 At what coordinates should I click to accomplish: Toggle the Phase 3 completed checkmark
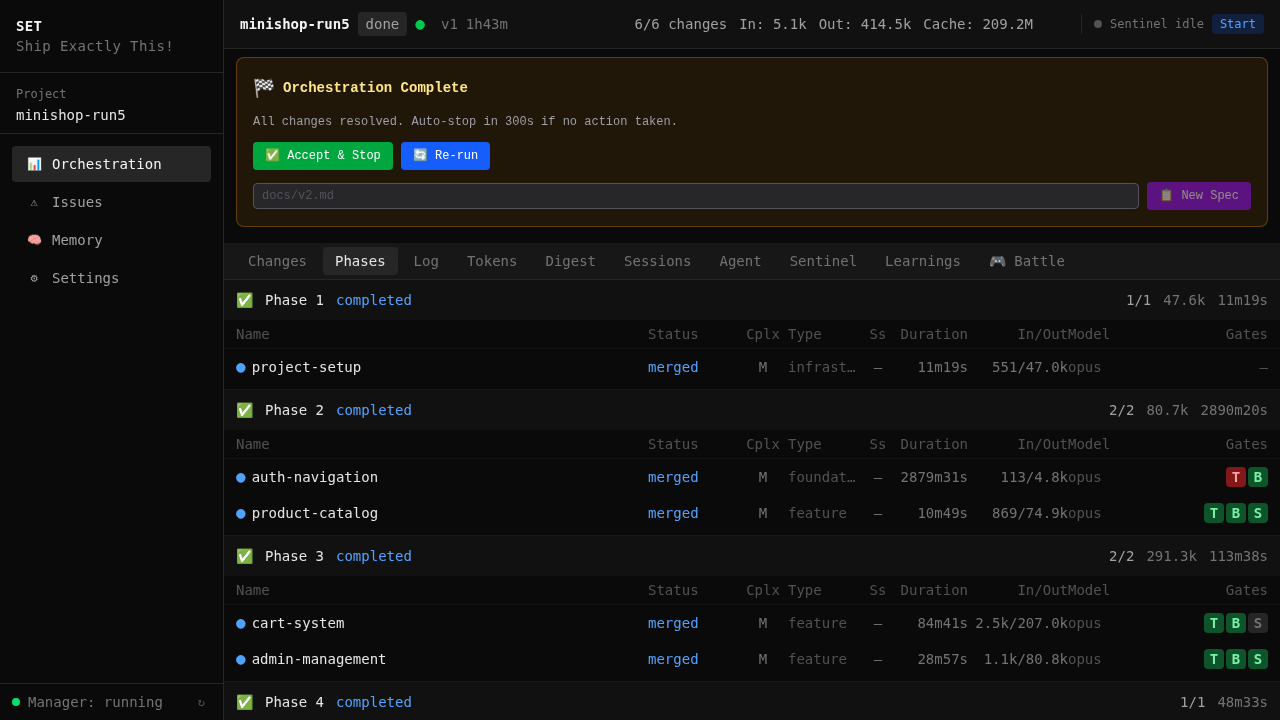pyautogui.click(x=244, y=556)
